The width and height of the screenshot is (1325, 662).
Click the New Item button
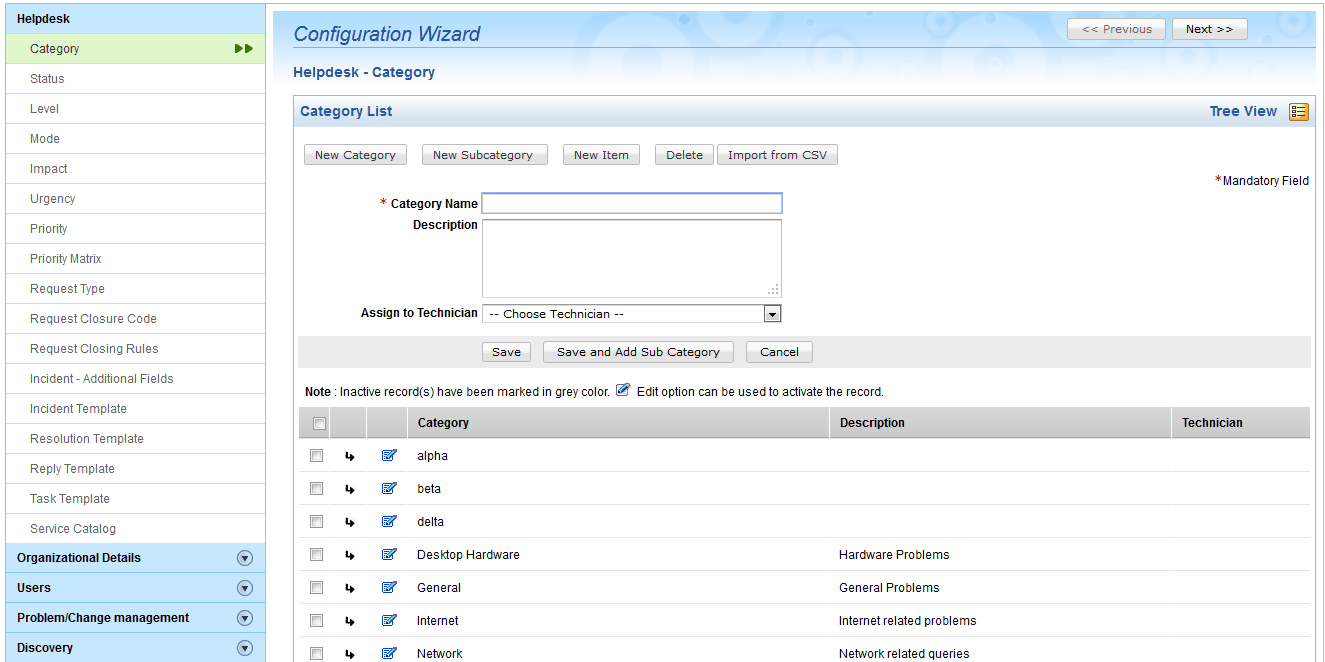point(601,155)
